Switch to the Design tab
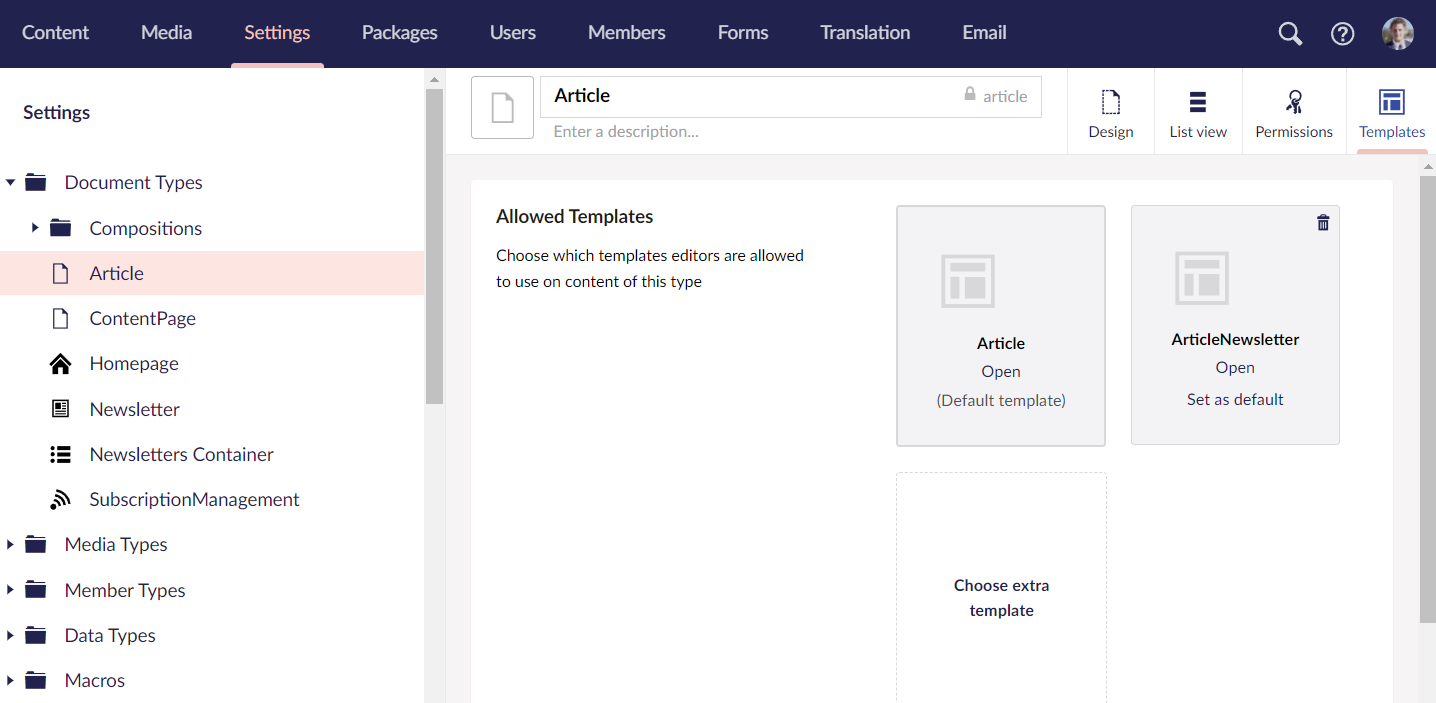The height and width of the screenshot is (703, 1436). pyautogui.click(x=1111, y=112)
